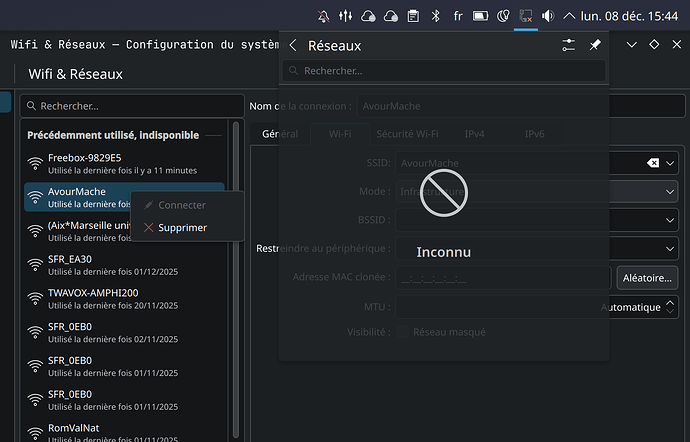Image resolution: width=690 pixels, height=442 pixels.
Task: Click the volume speaker tray icon
Action: pos(548,16)
